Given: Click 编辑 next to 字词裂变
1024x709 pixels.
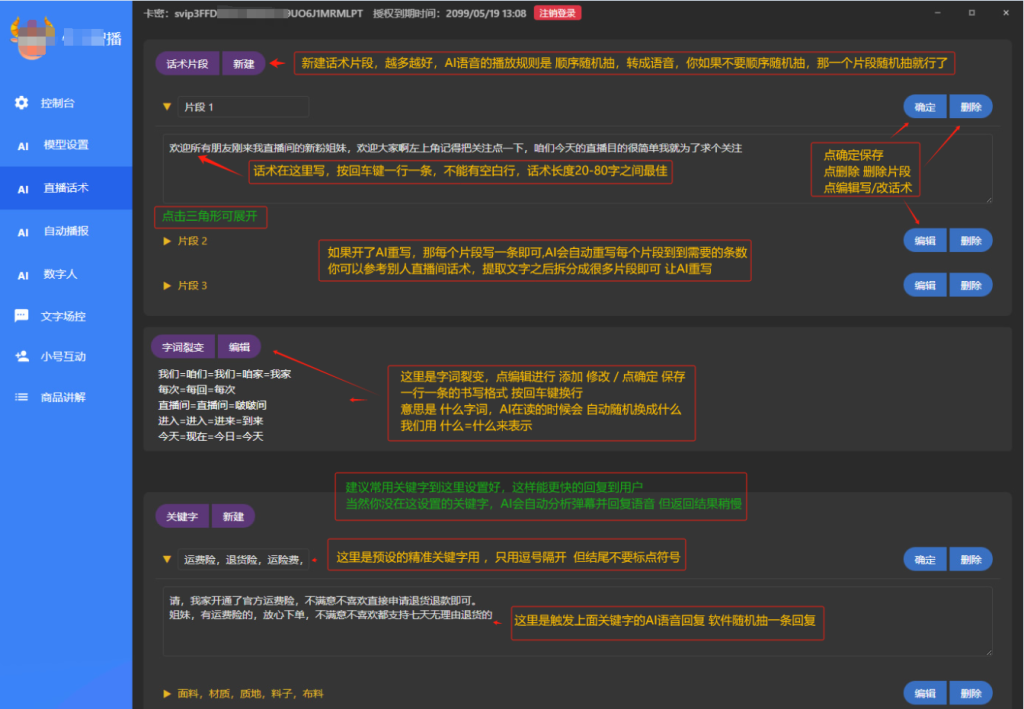Looking at the screenshot, I should [239, 347].
